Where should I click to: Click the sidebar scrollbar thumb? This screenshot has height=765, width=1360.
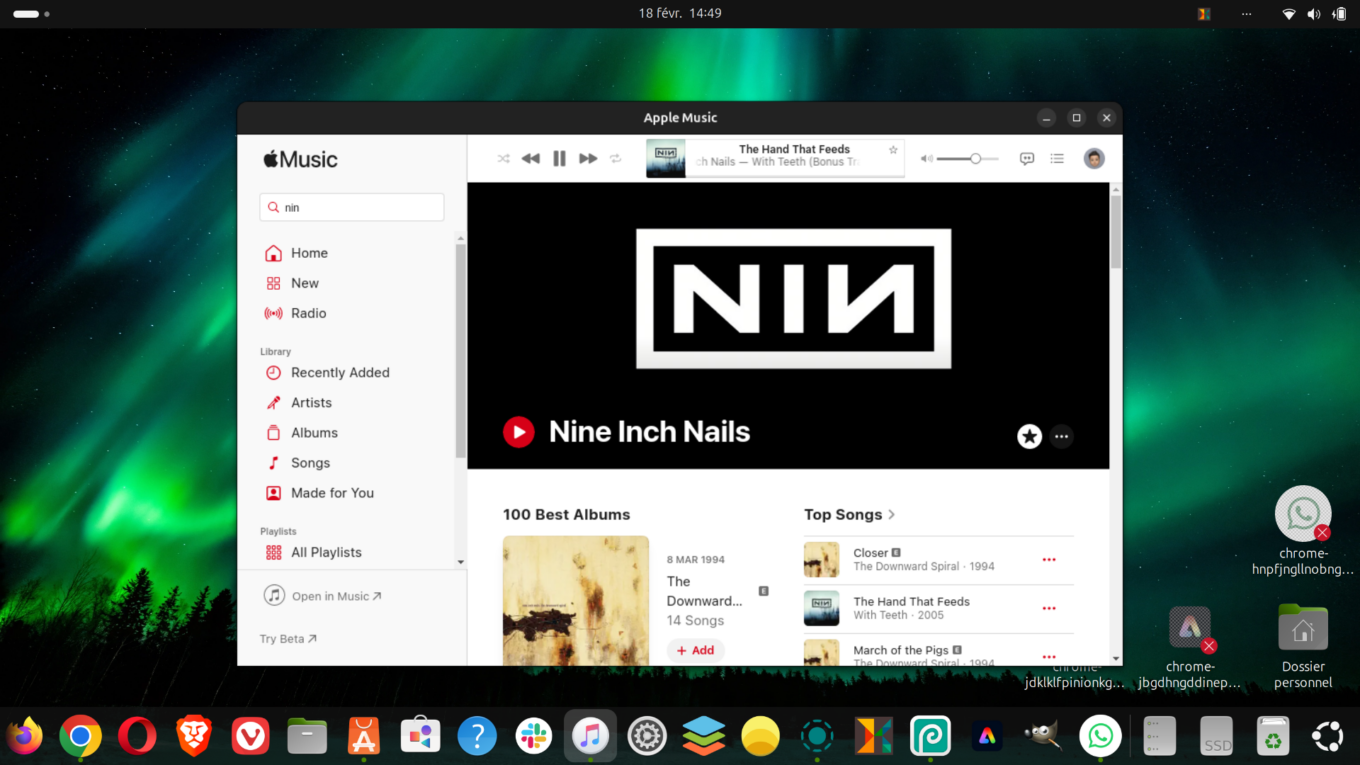pos(461,350)
